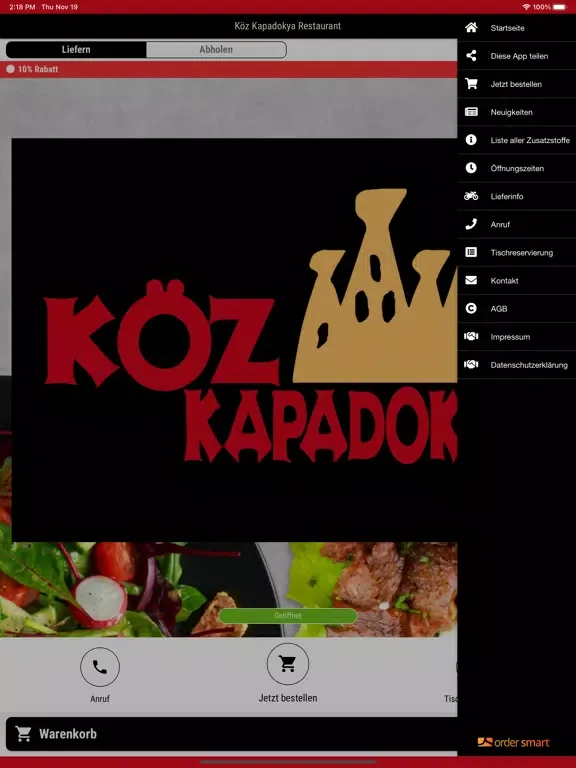The width and height of the screenshot is (576, 768).
Task: Tap the cart icon in the Warenkorb bar
Action: pos(23,734)
